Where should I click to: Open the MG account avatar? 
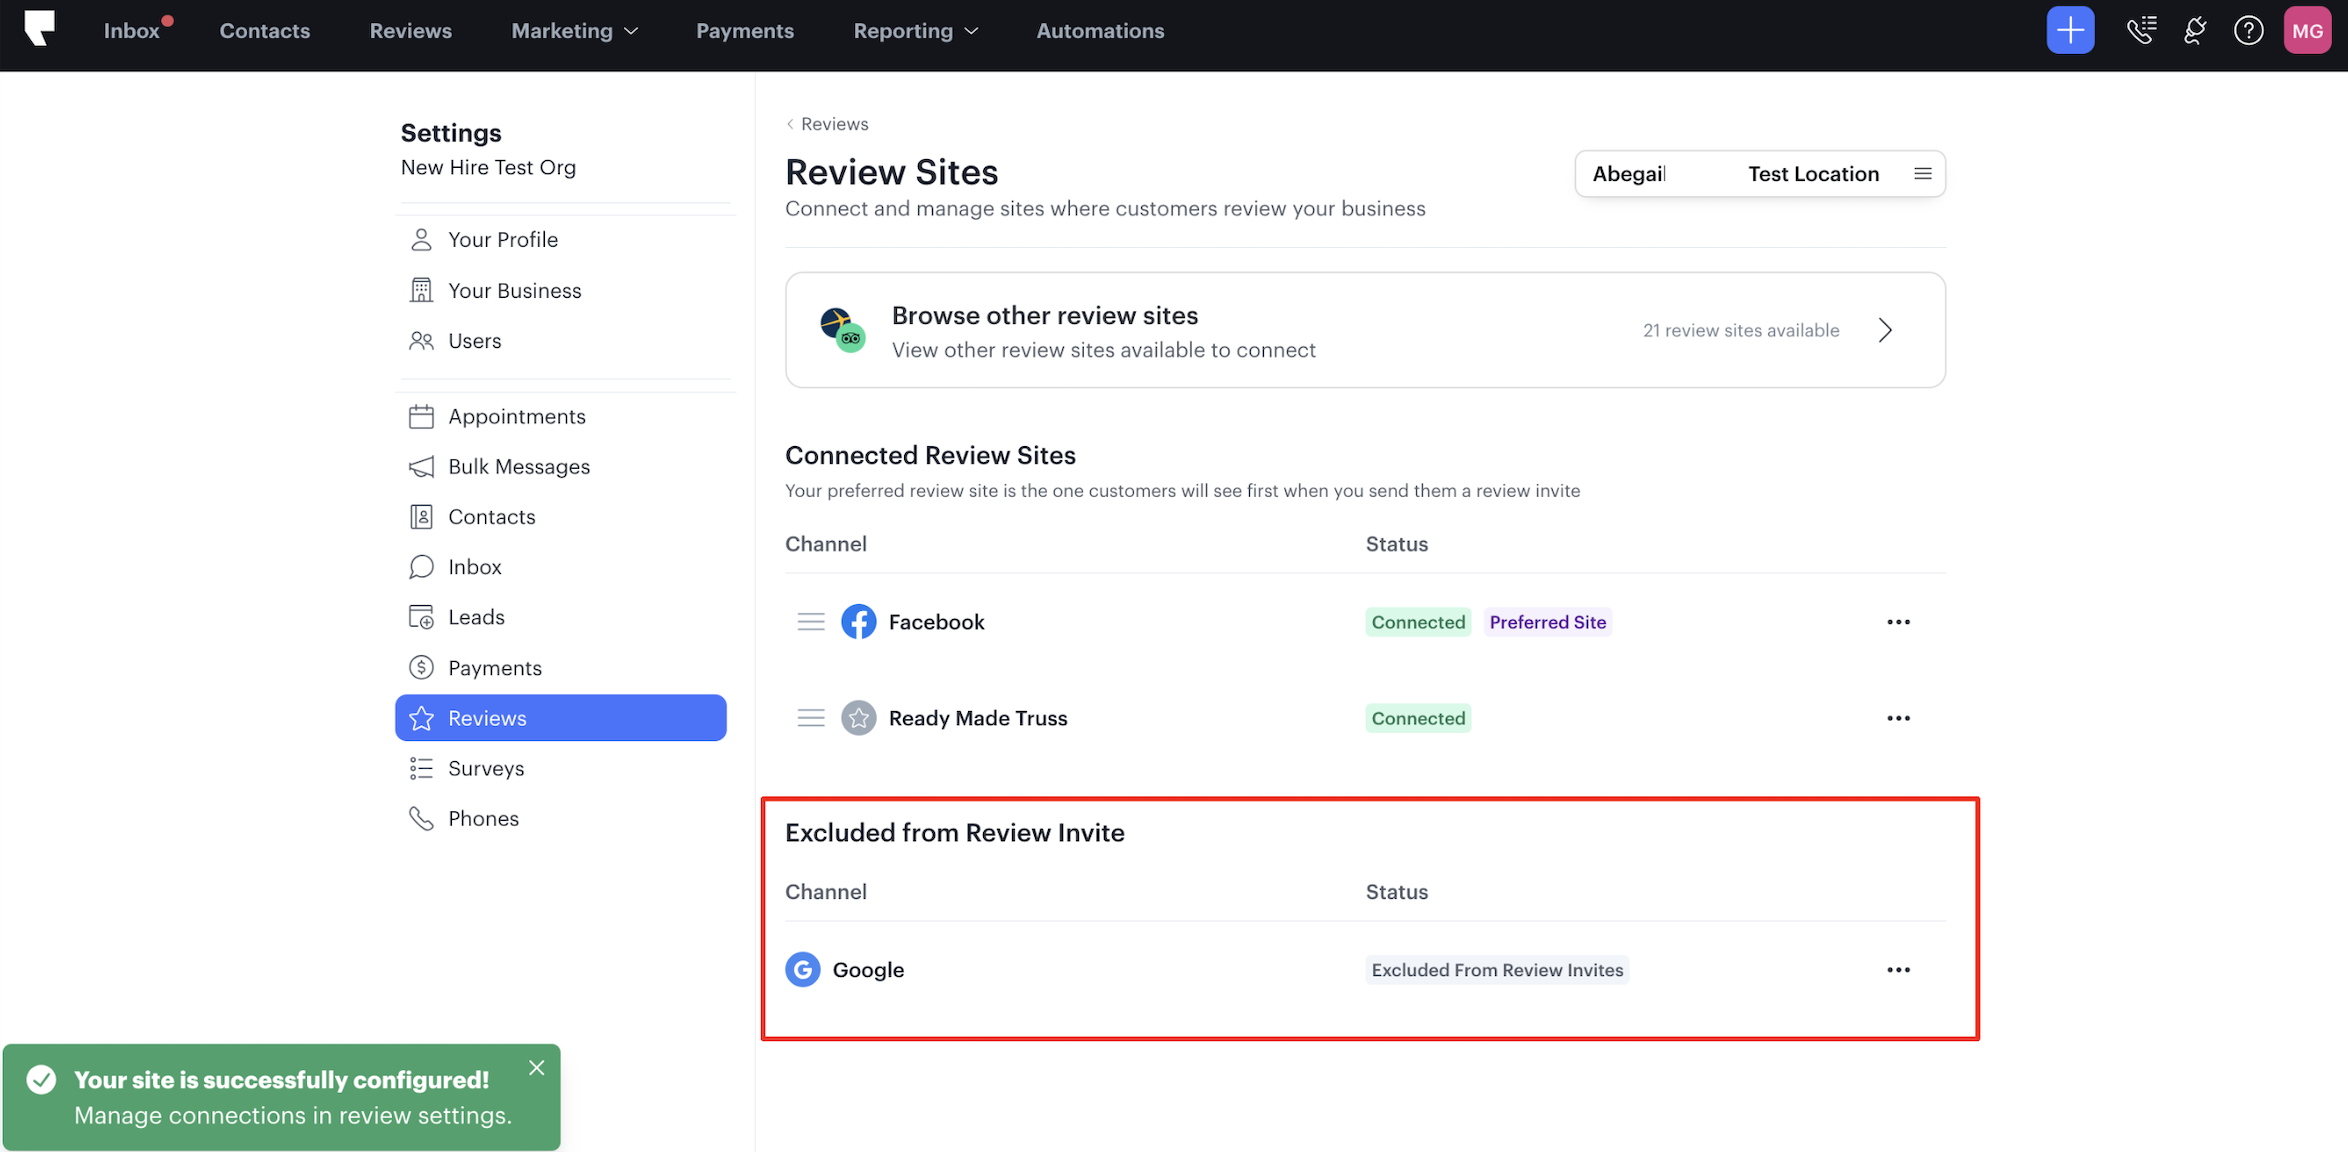[x=2307, y=30]
